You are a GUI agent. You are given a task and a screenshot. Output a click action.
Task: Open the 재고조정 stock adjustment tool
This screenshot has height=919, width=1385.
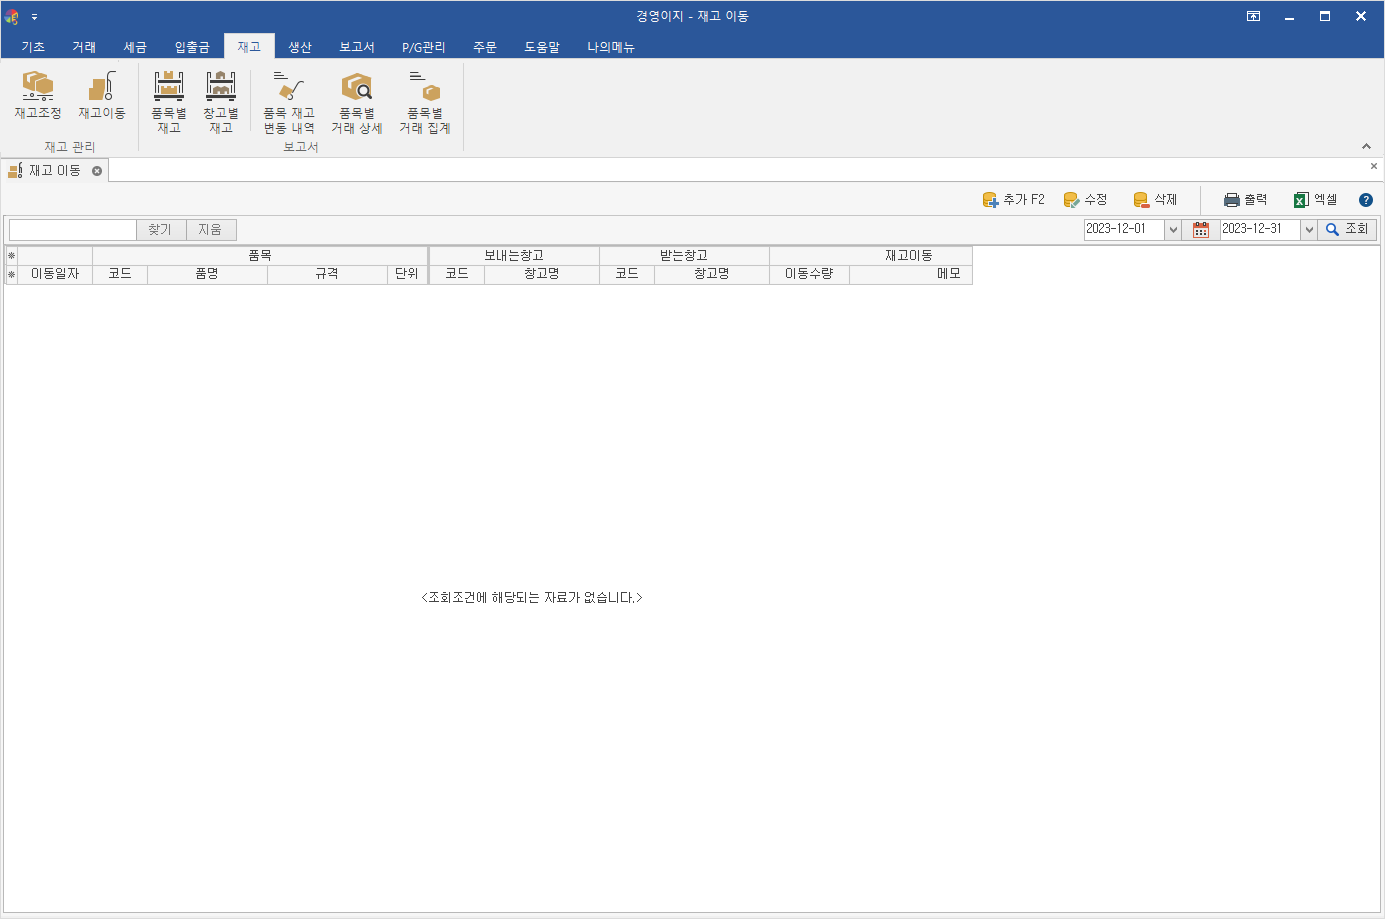tap(38, 97)
